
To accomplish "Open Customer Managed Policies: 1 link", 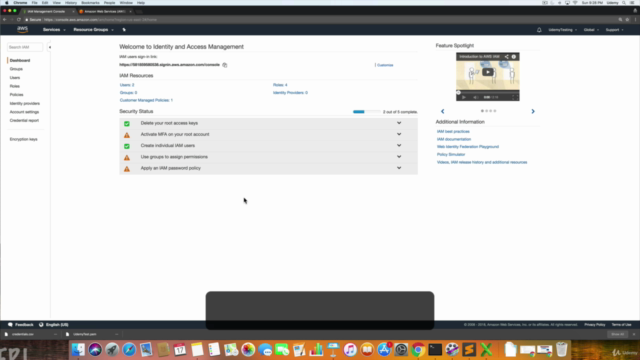I will (146, 100).
